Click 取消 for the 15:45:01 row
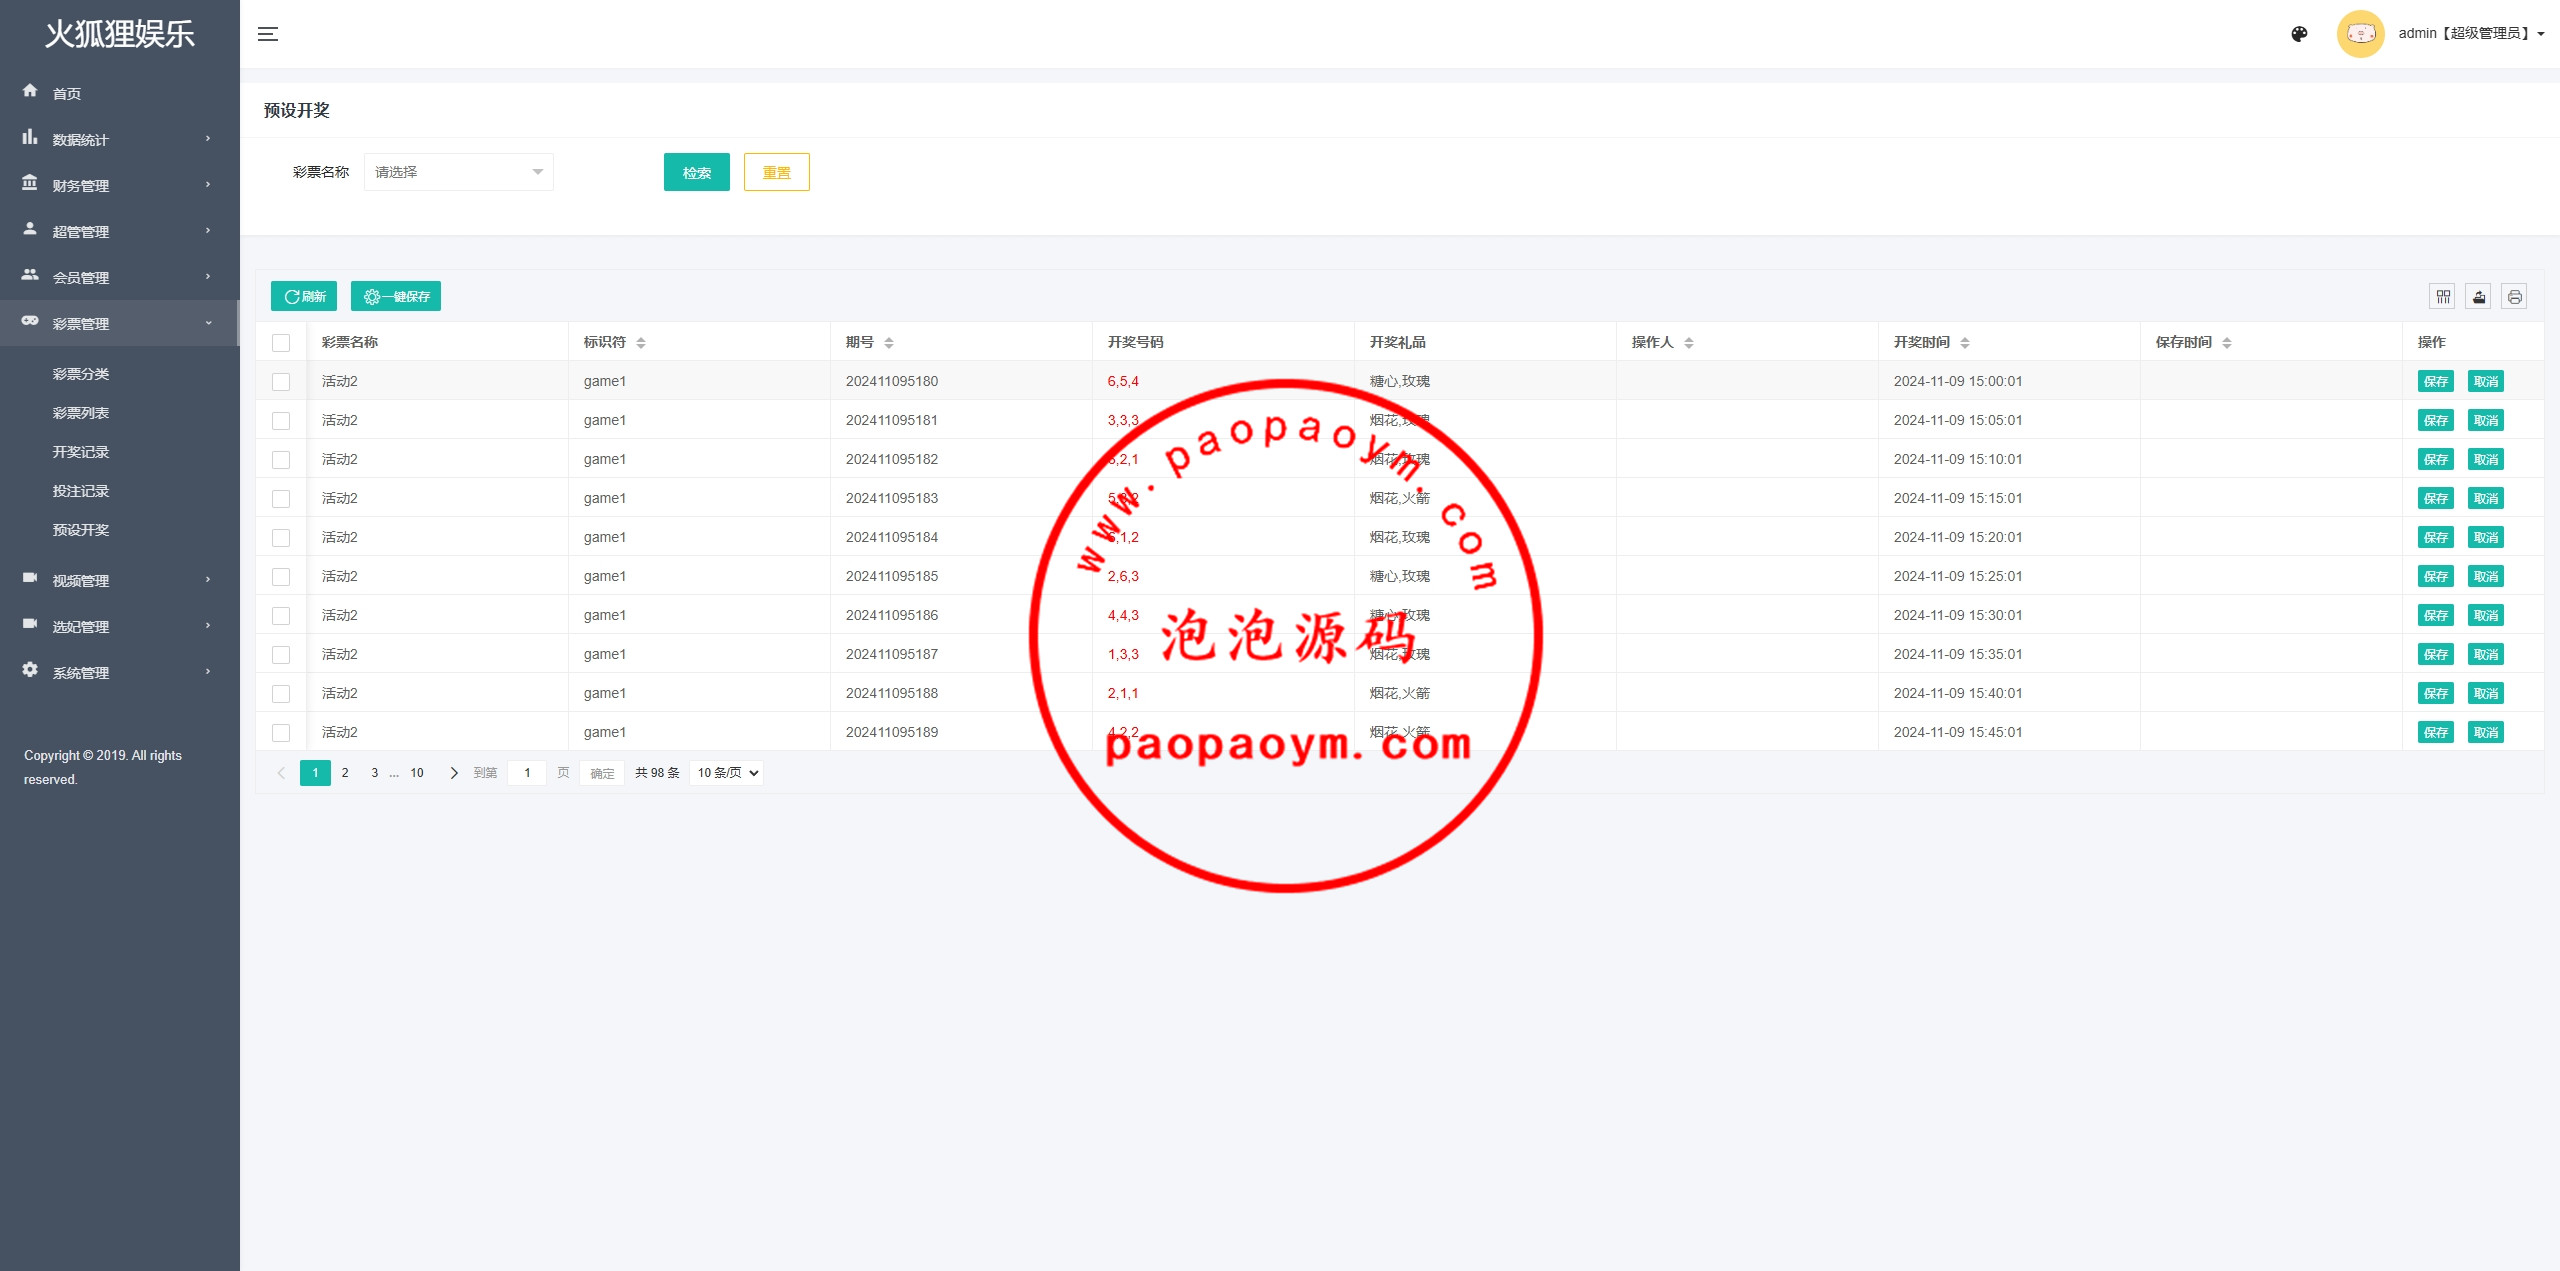The image size is (2560, 1271). tap(2486, 732)
